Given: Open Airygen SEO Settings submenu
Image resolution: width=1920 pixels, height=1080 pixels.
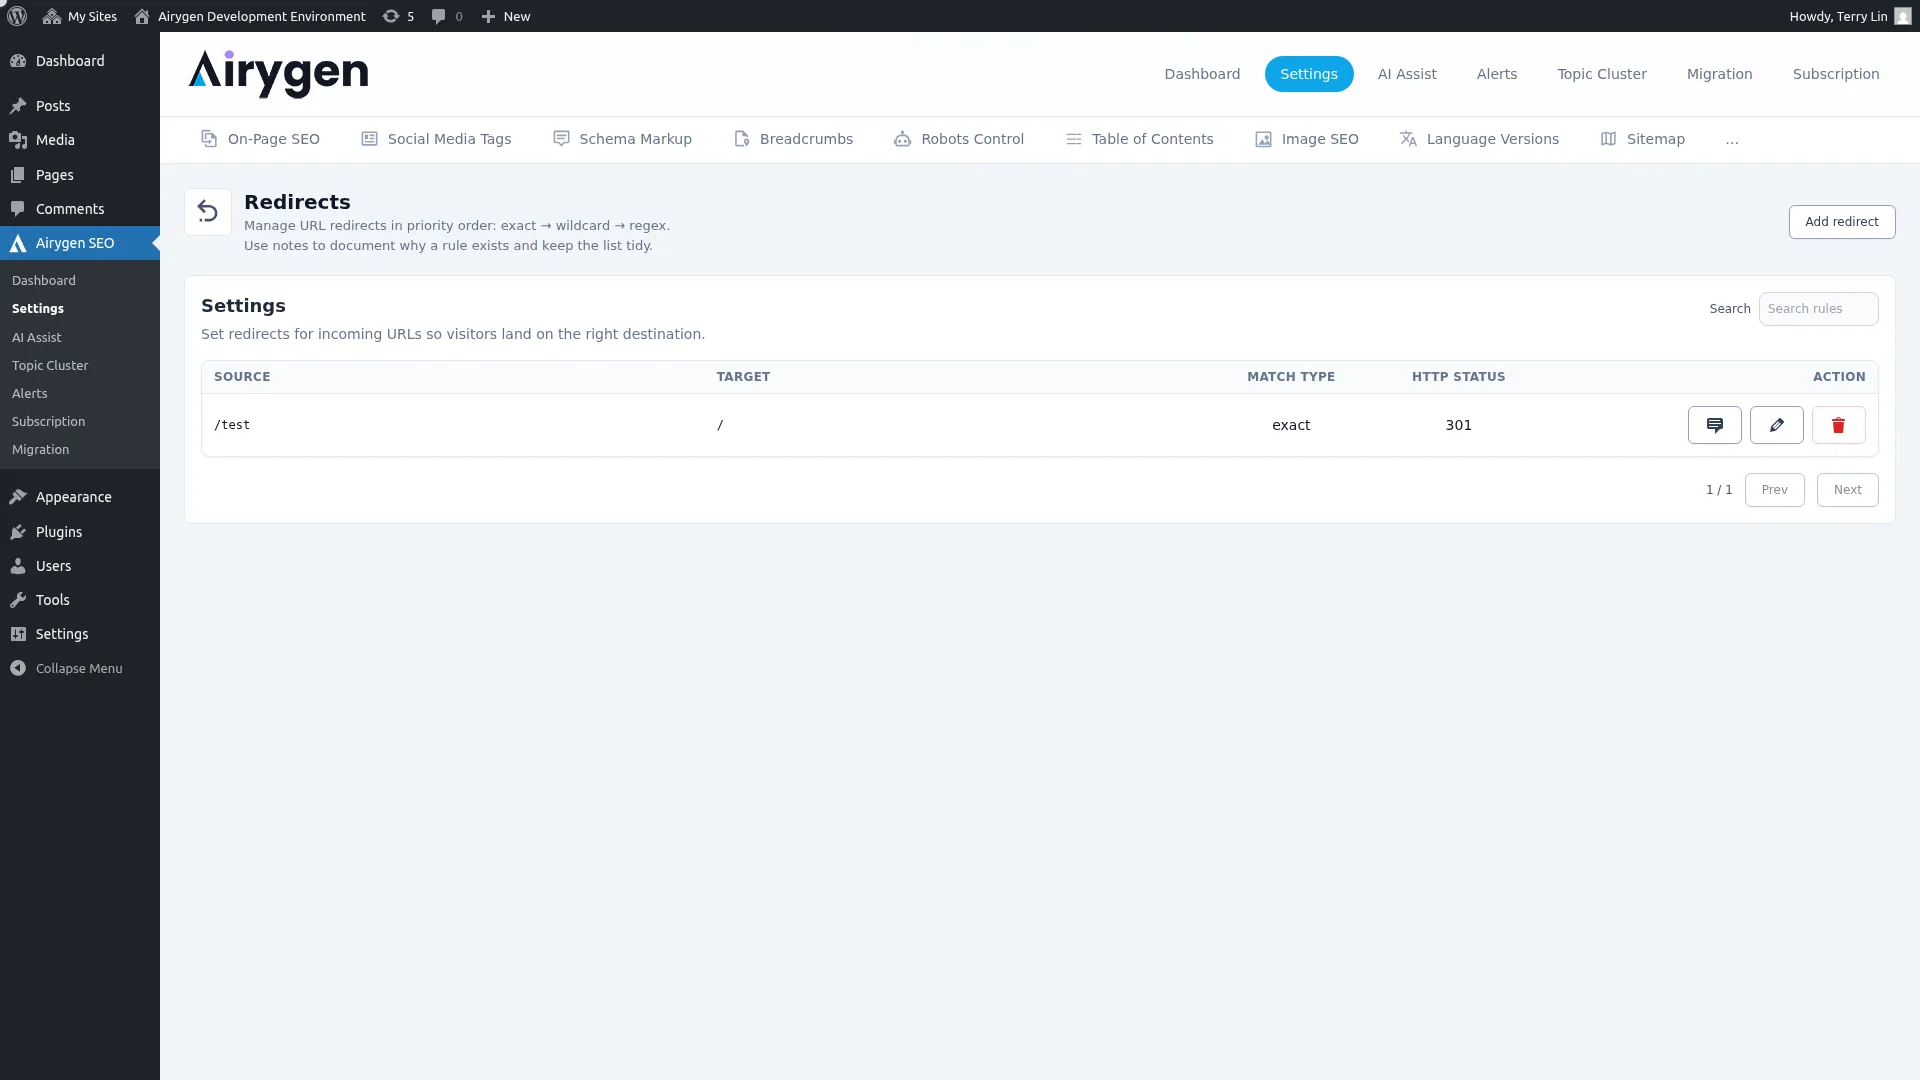Looking at the screenshot, I should point(38,309).
